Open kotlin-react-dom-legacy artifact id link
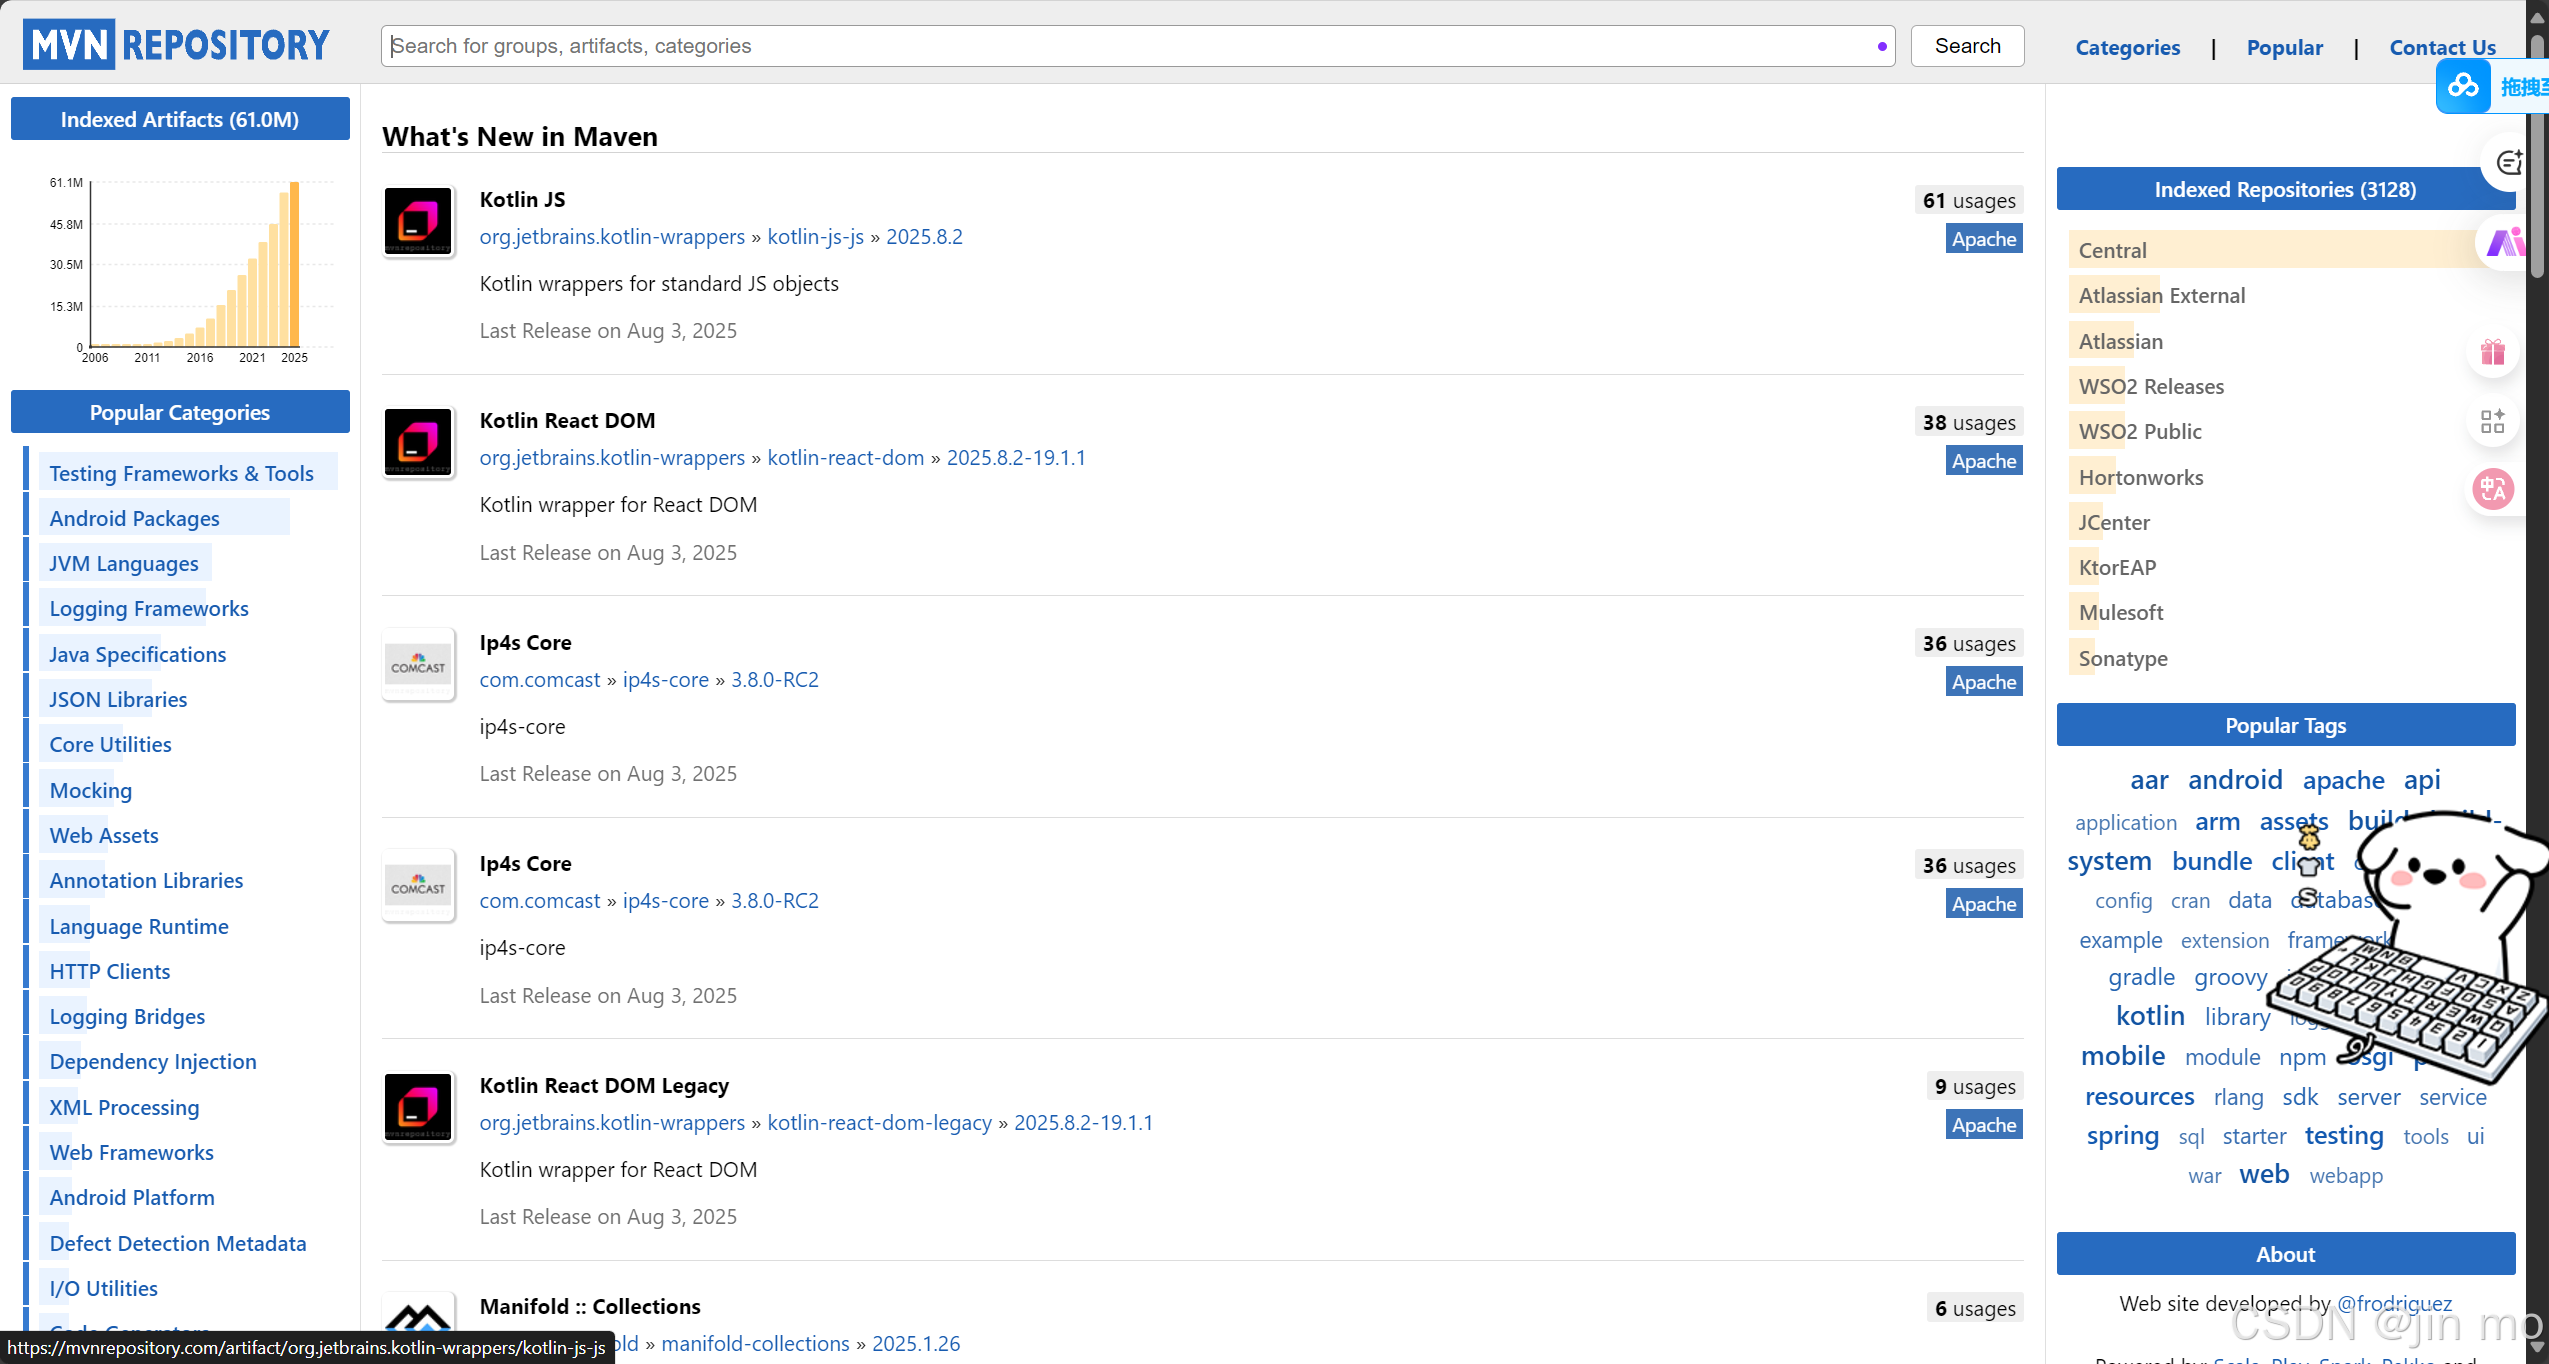Image resolution: width=2549 pixels, height=1364 pixels. [879, 1122]
